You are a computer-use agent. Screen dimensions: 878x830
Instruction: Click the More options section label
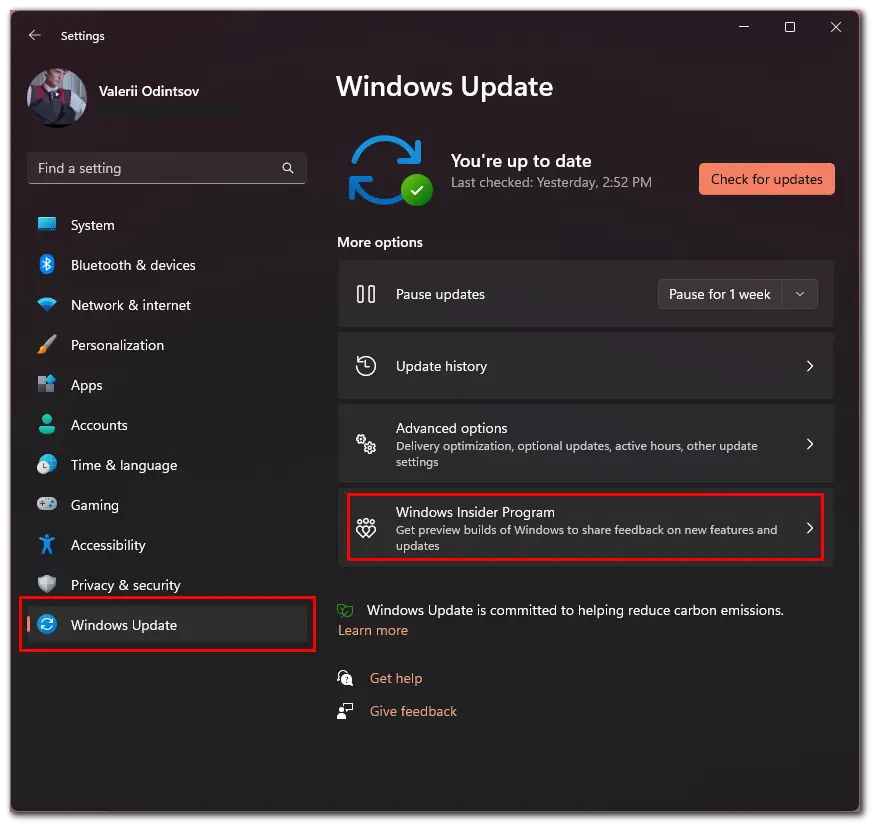point(380,242)
